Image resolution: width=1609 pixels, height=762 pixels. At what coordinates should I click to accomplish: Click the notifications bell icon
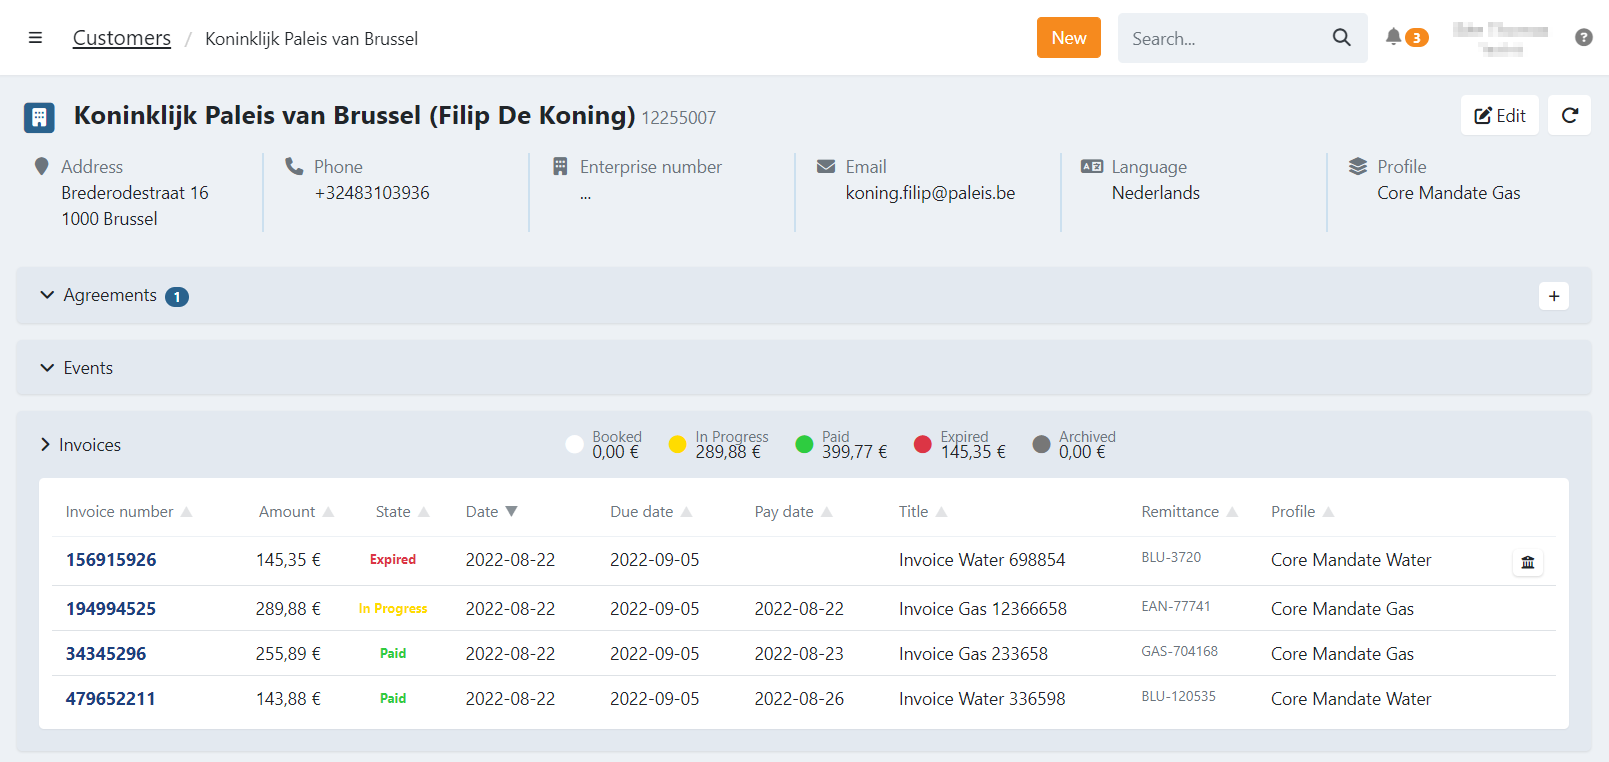(x=1393, y=37)
